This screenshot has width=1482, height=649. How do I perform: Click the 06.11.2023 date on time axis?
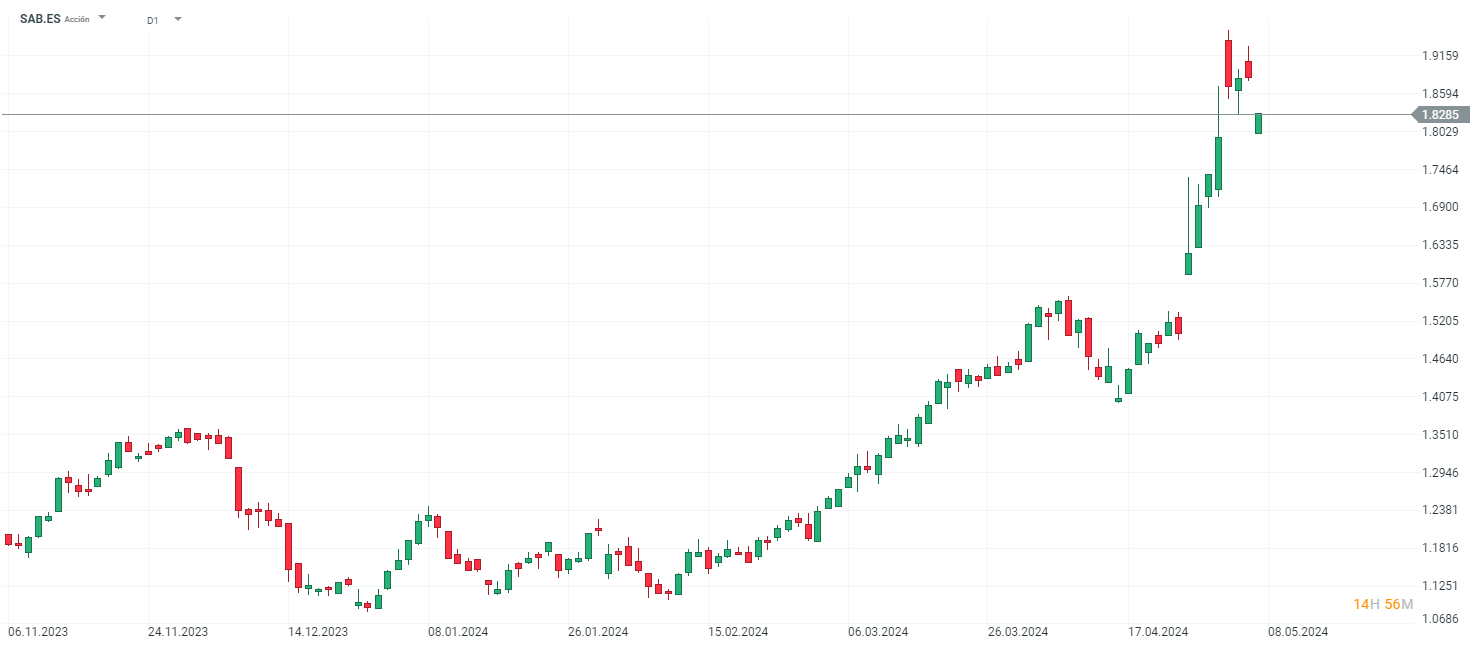click(38, 632)
